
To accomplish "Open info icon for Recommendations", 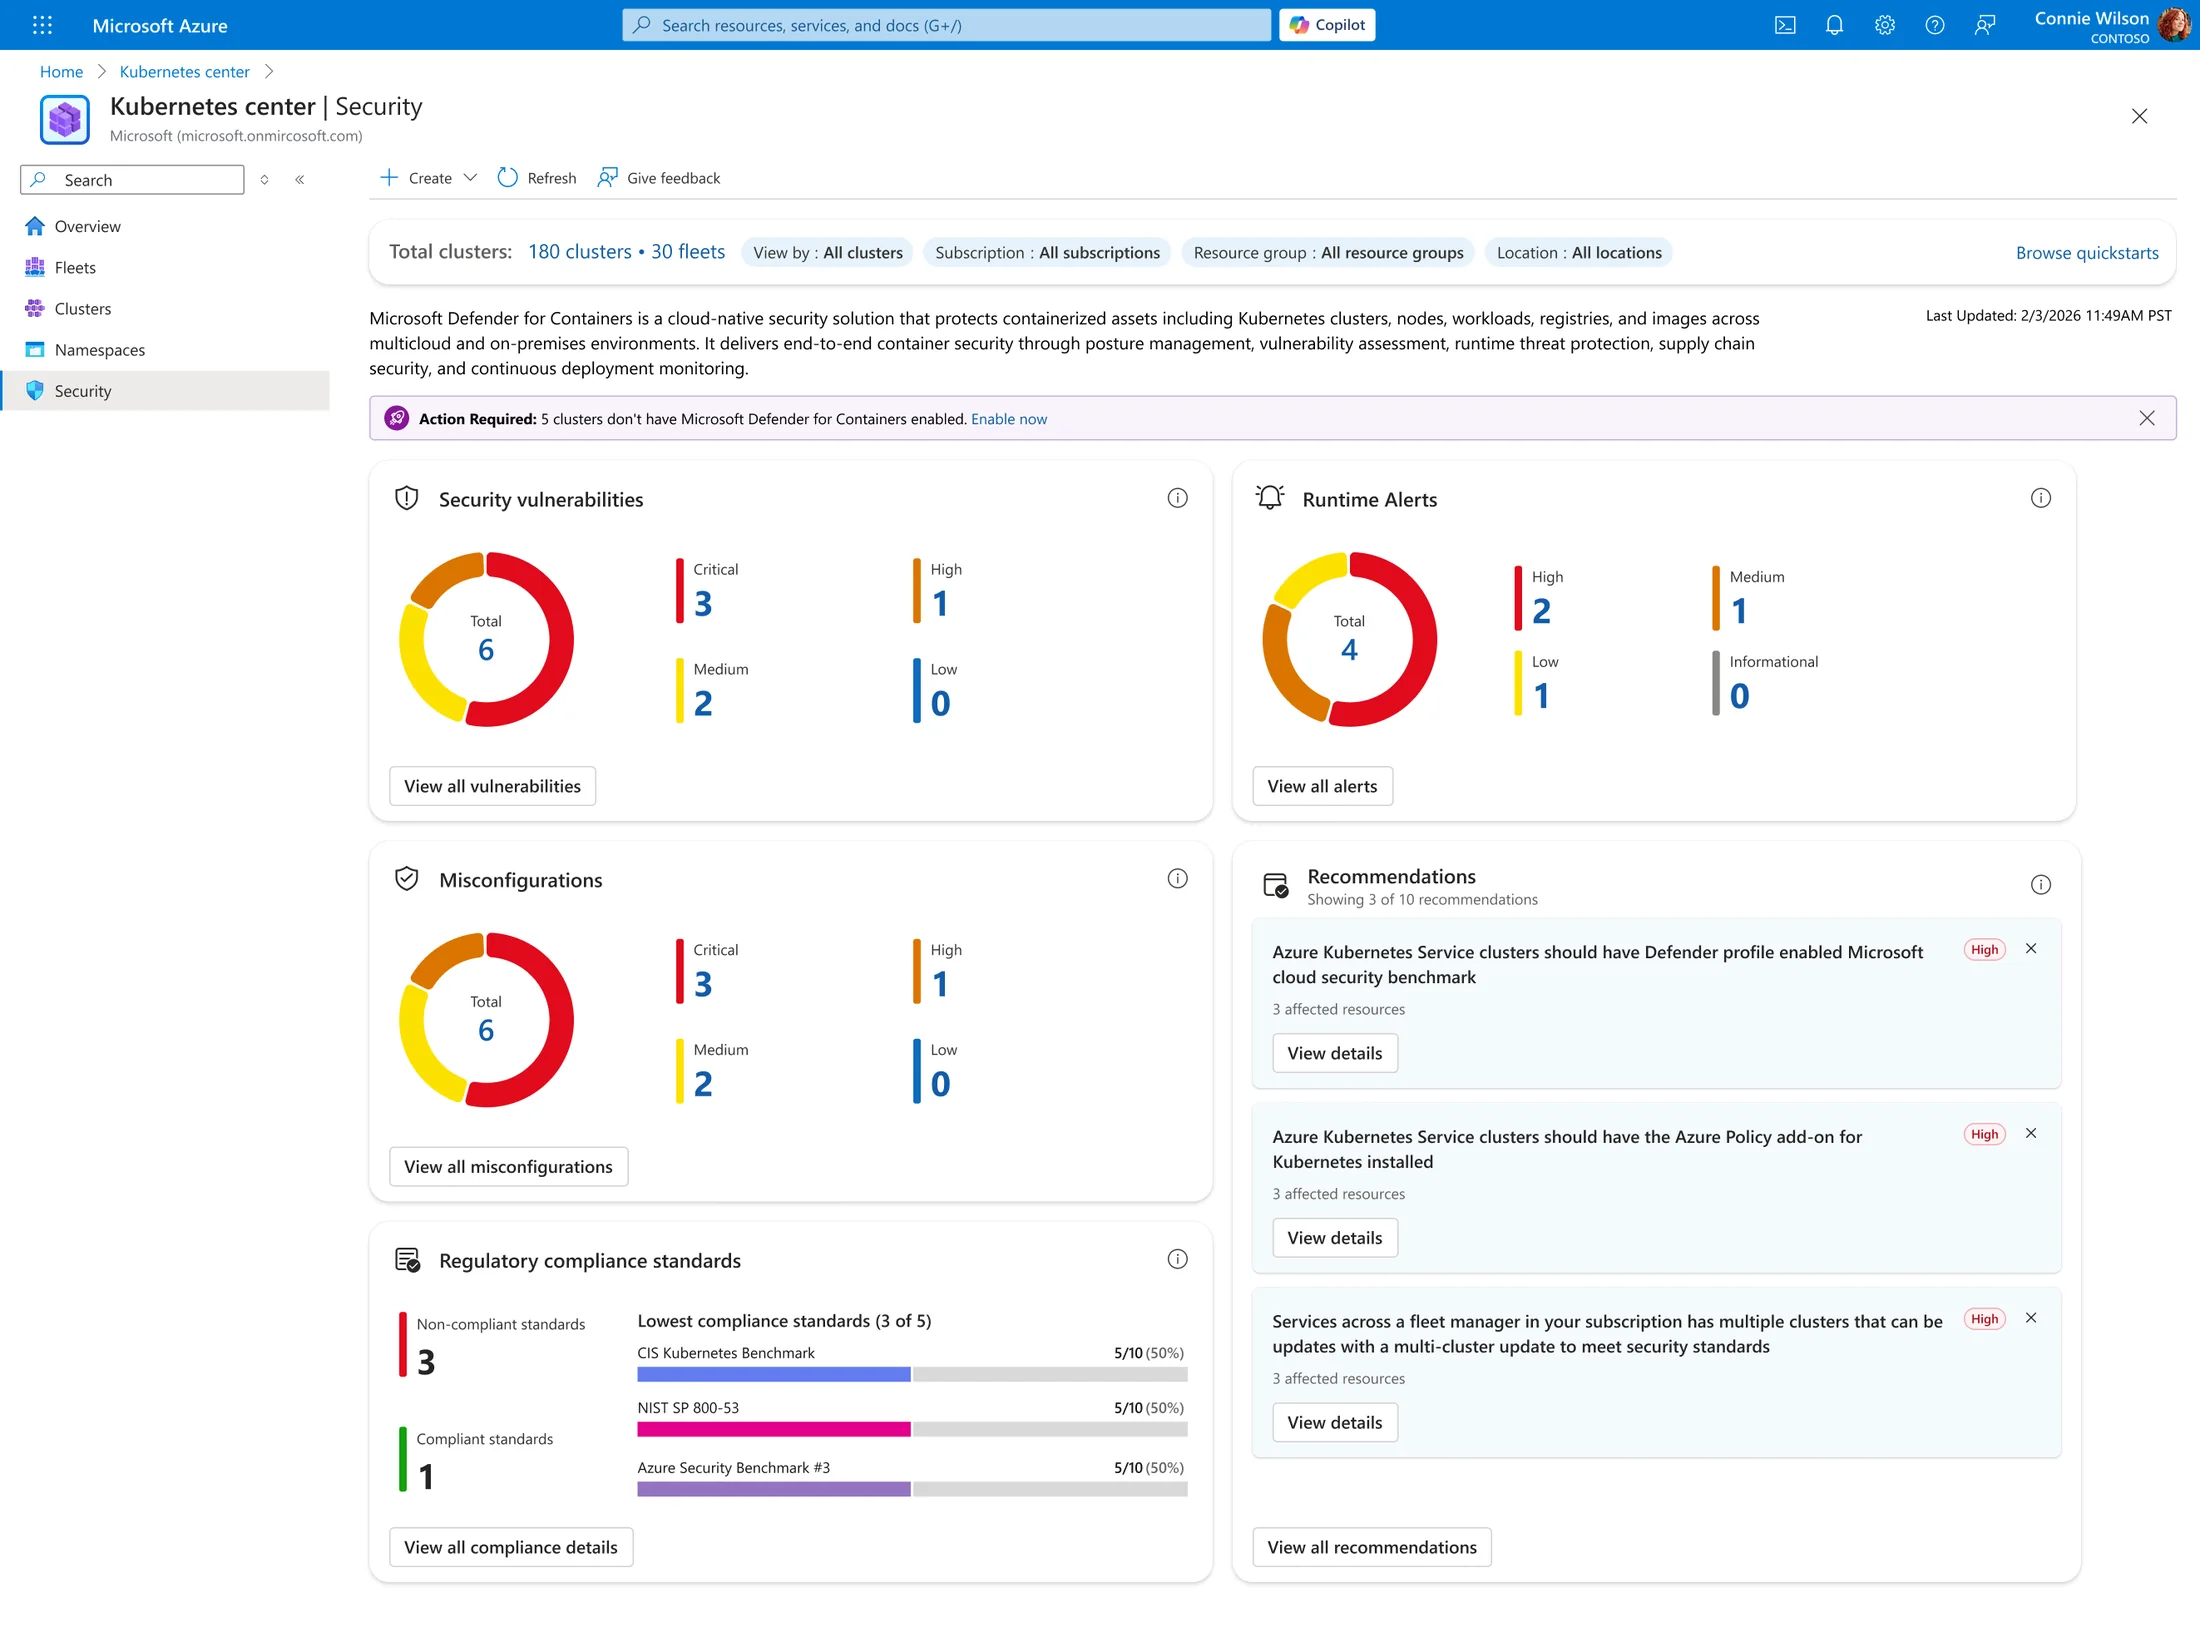I will [x=2040, y=884].
